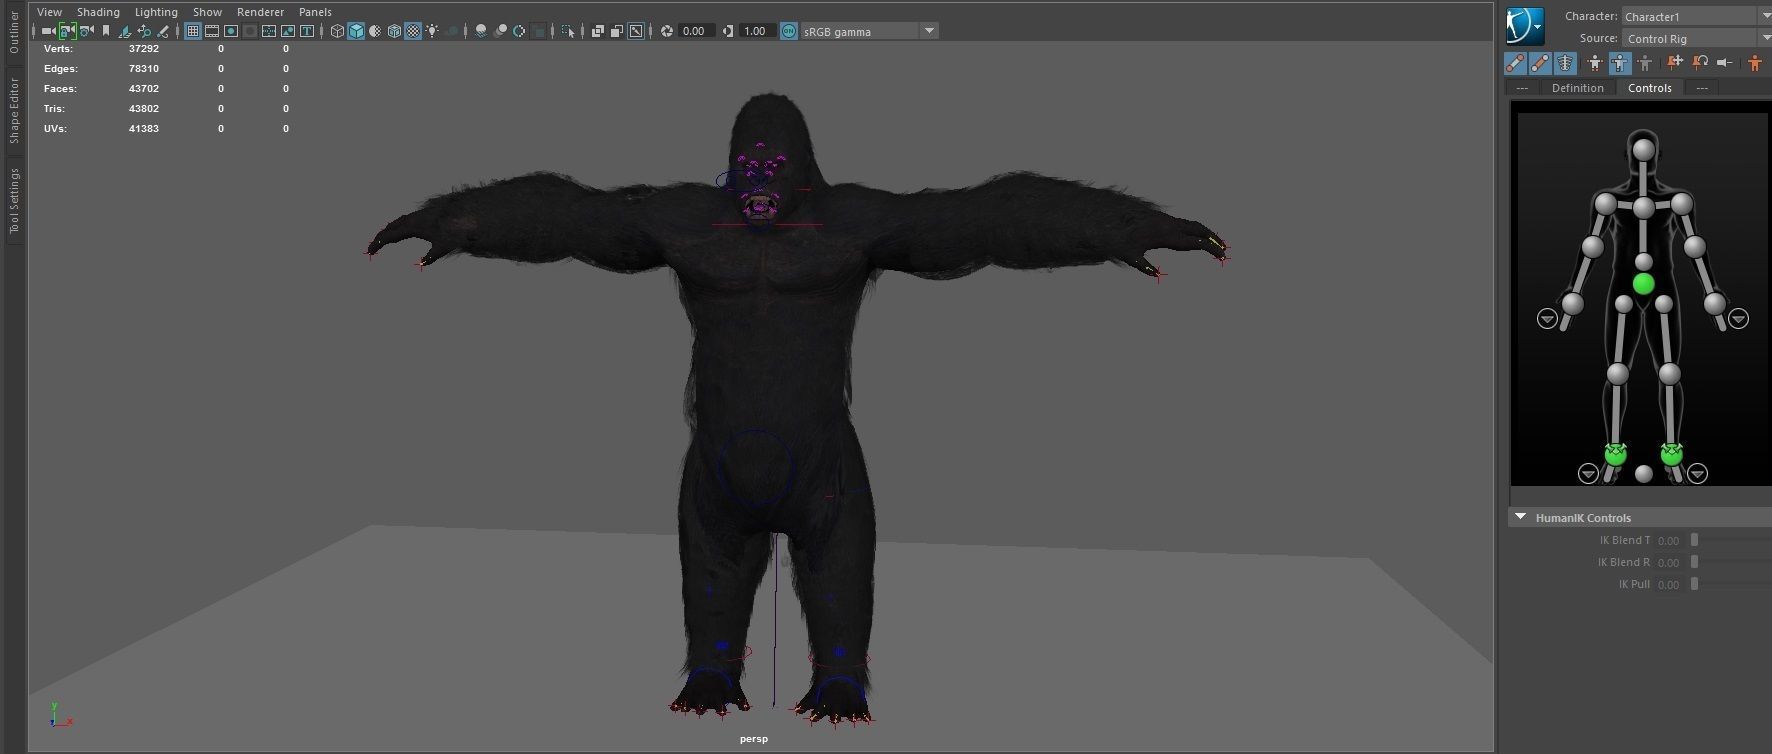The image size is (1772, 754).
Task: Click the Select Camera icon
Action: tap(48, 31)
